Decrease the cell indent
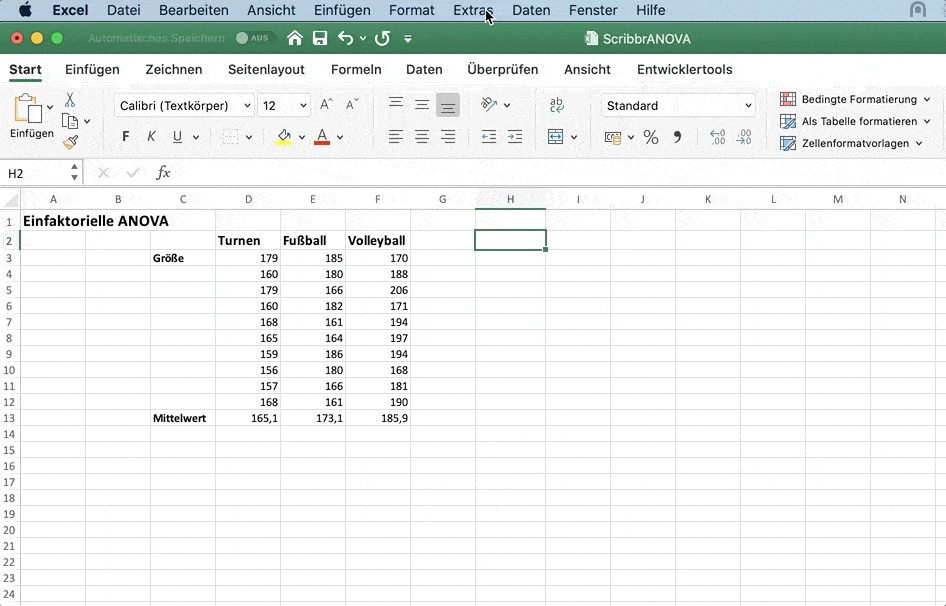Viewport: 946px width, 606px height. [489, 137]
